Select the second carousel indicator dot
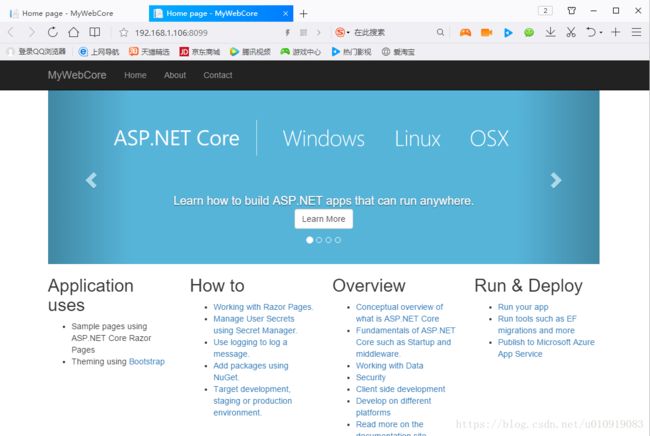The height and width of the screenshot is (436, 650). [x=319, y=240]
